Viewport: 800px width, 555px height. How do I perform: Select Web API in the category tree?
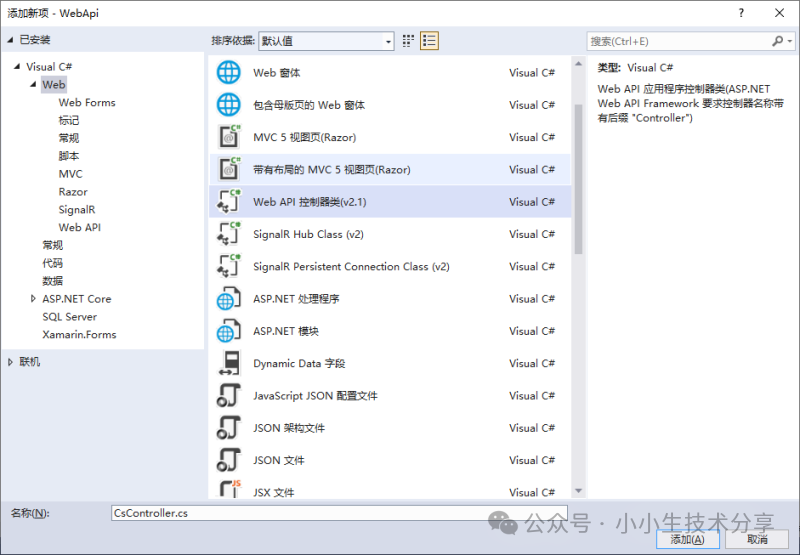(79, 227)
